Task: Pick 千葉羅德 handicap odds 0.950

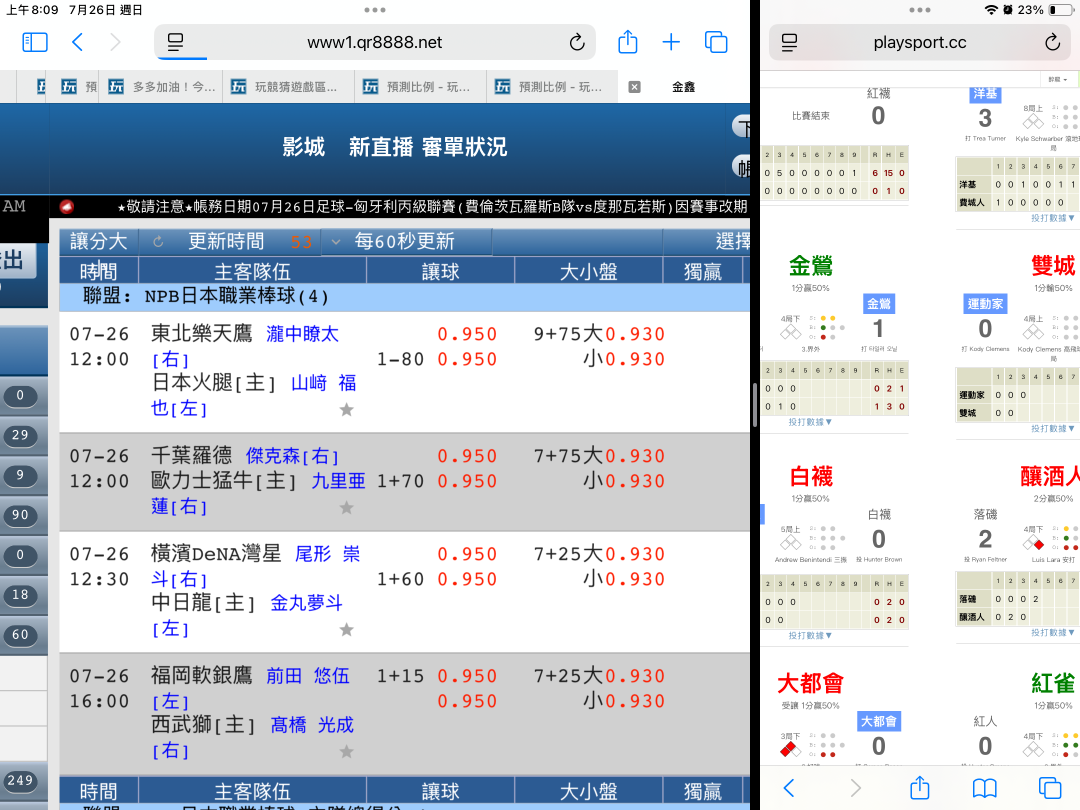Action: [x=467, y=456]
